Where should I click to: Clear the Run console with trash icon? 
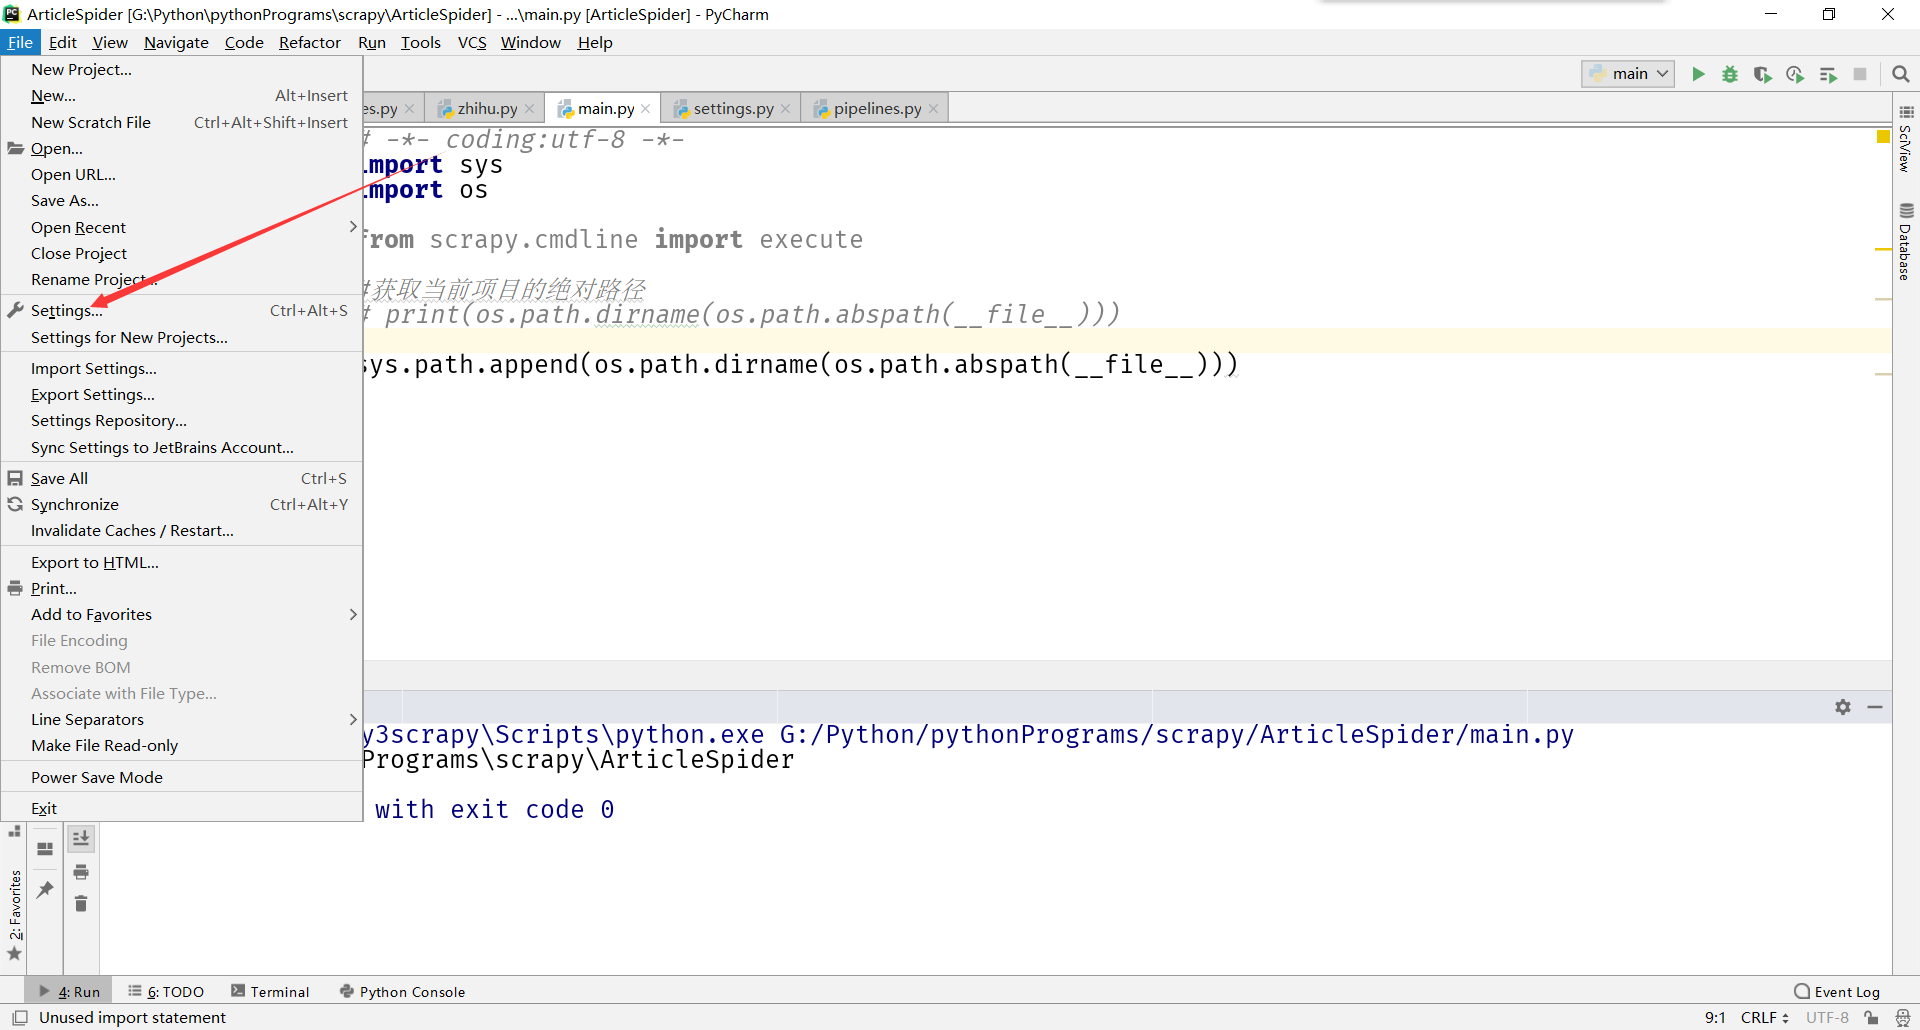[x=81, y=904]
